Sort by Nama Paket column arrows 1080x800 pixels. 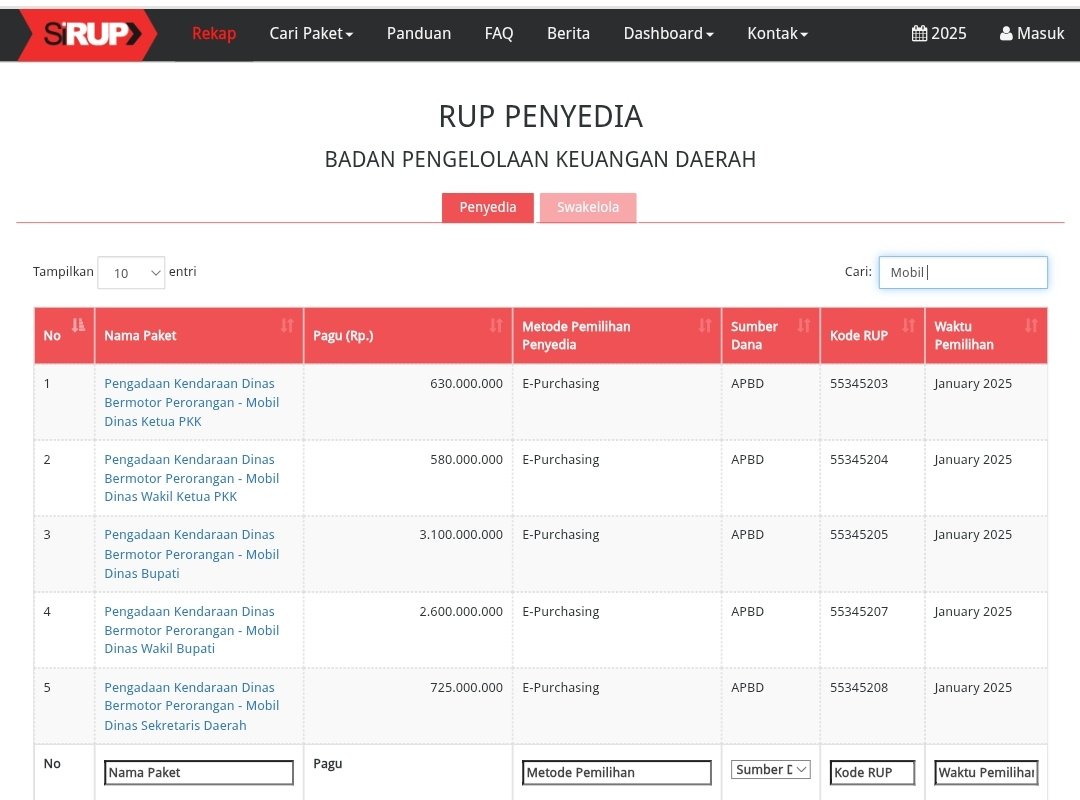click(287, 325)
